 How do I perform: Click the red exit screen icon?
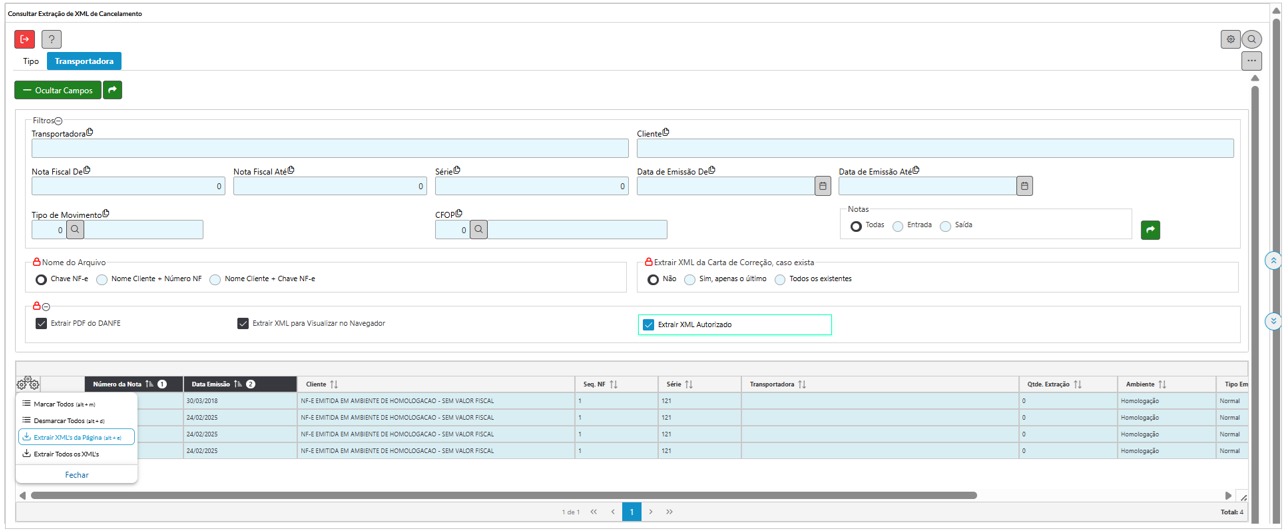point(25,39)
